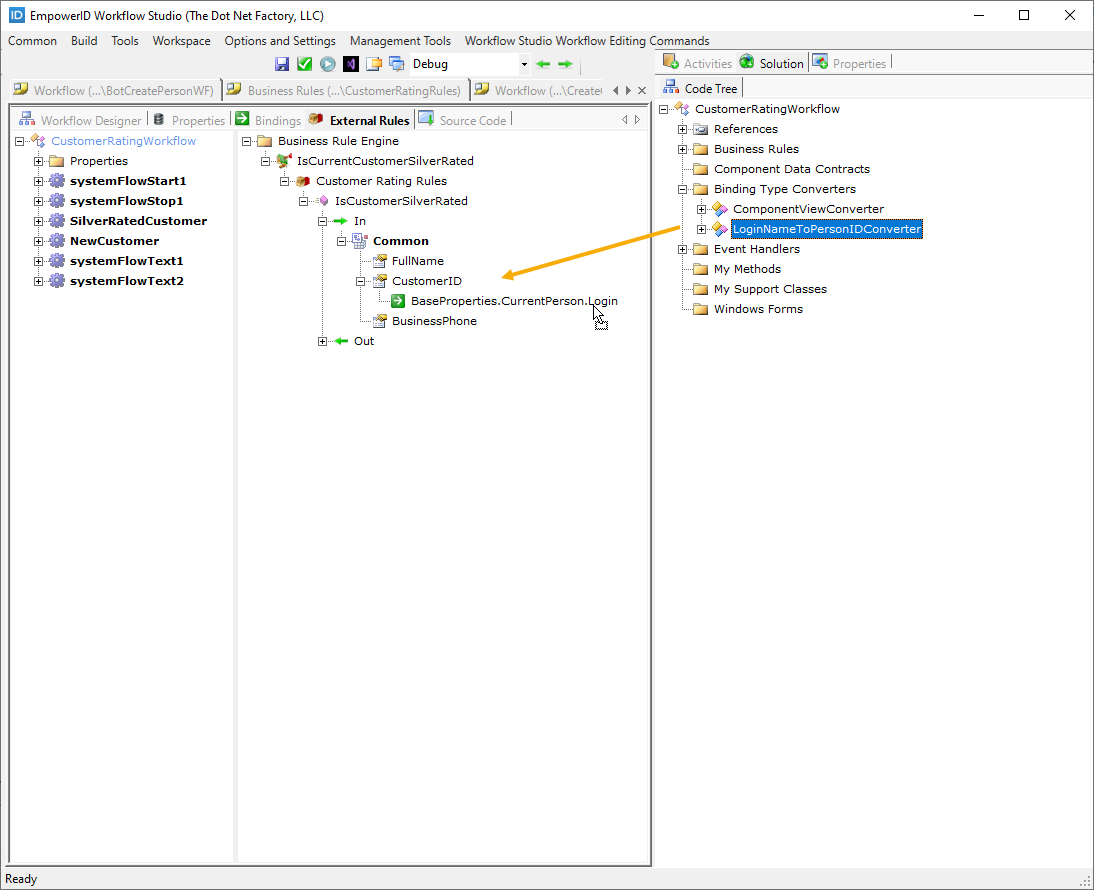Viewport: 1094px width, 890px height.
Task: Collapse Binding Type Converters folder
Action: pyautogui.click(x=682, y=189)
